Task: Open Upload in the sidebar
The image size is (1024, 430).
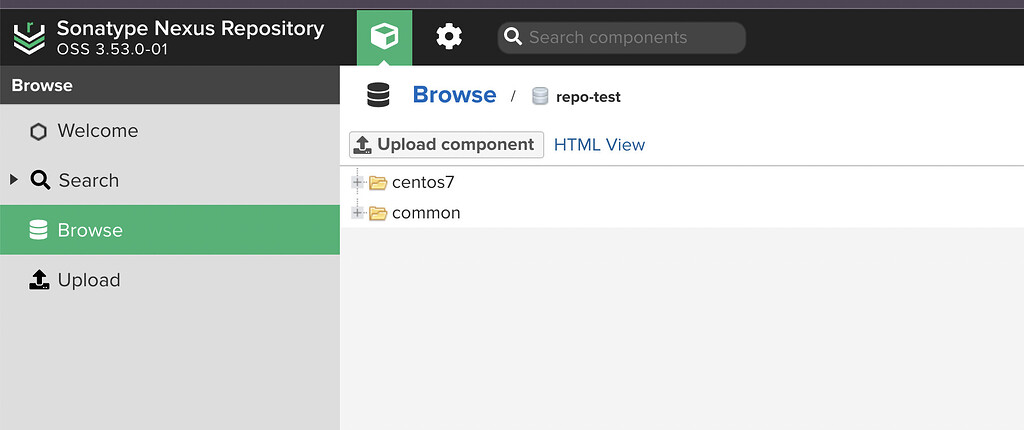Action: coord(170,280)
